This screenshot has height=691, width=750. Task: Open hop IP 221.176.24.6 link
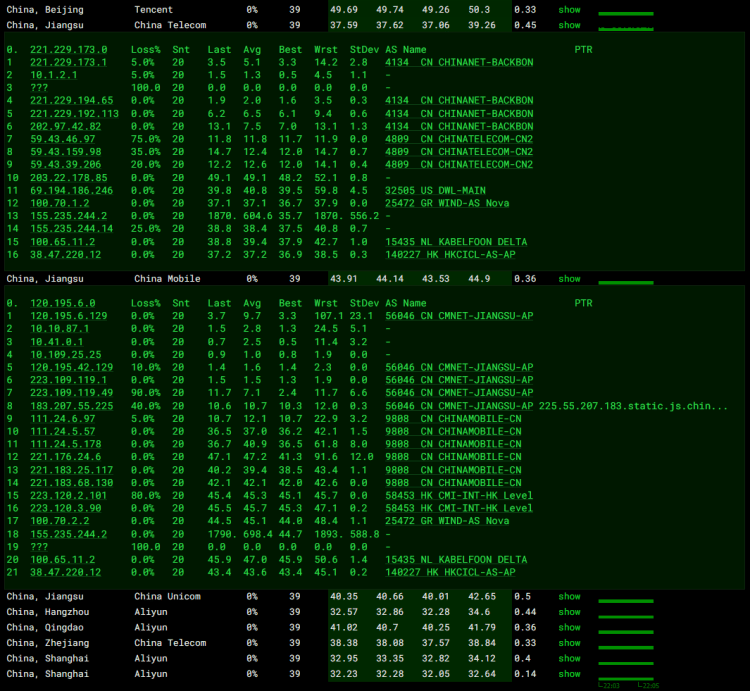click(x=66, y=457)
